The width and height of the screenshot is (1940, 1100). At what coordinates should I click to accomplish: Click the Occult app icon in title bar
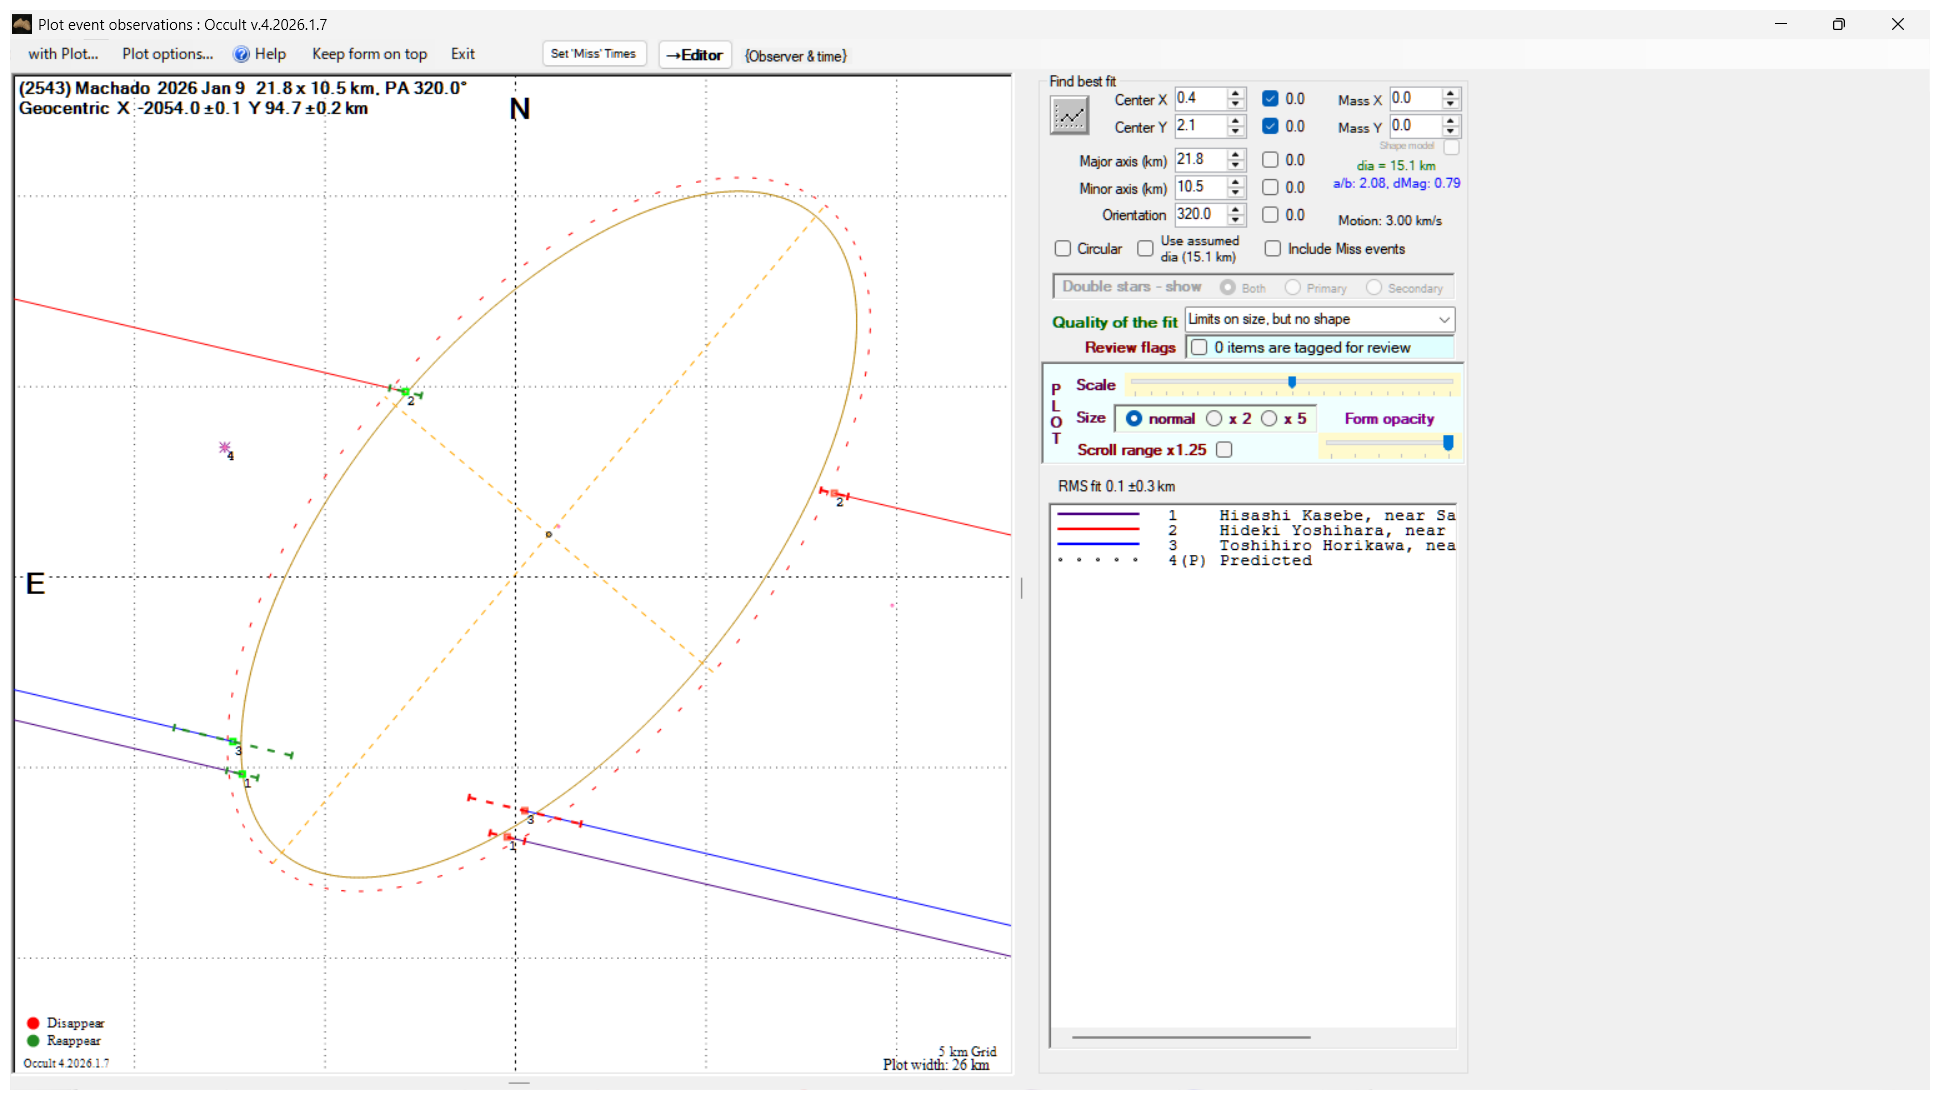click(22, 24)
